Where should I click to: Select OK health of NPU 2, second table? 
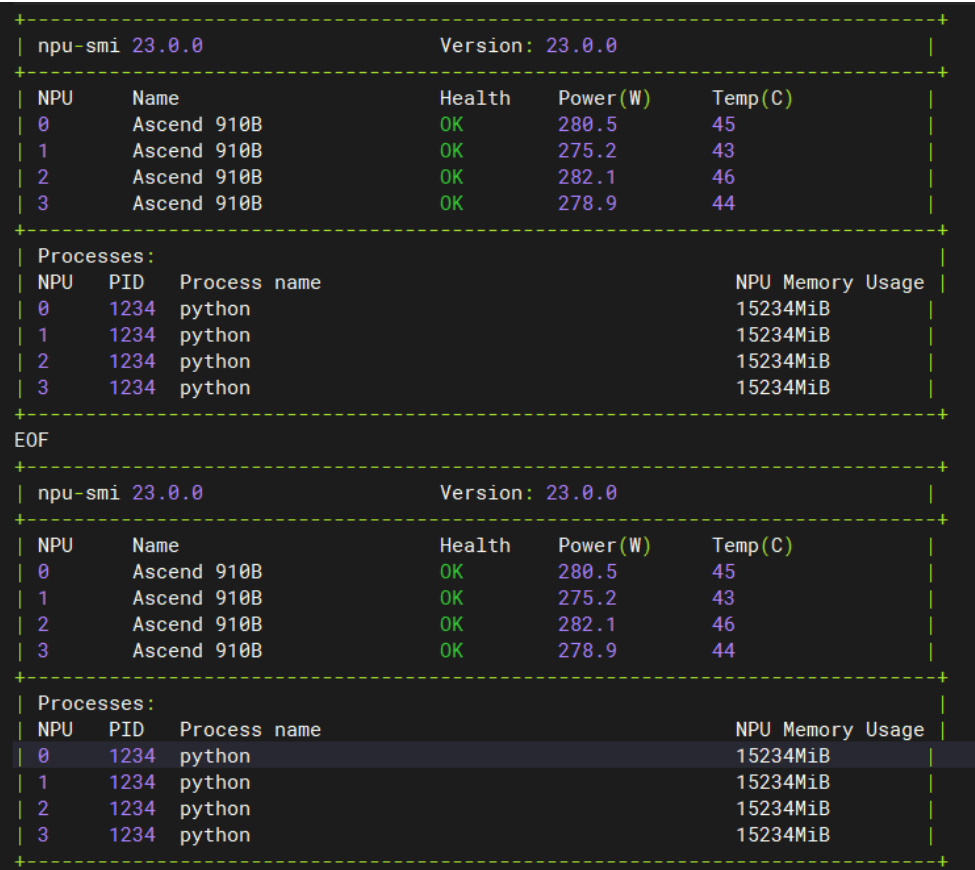(x=451, y=624)
